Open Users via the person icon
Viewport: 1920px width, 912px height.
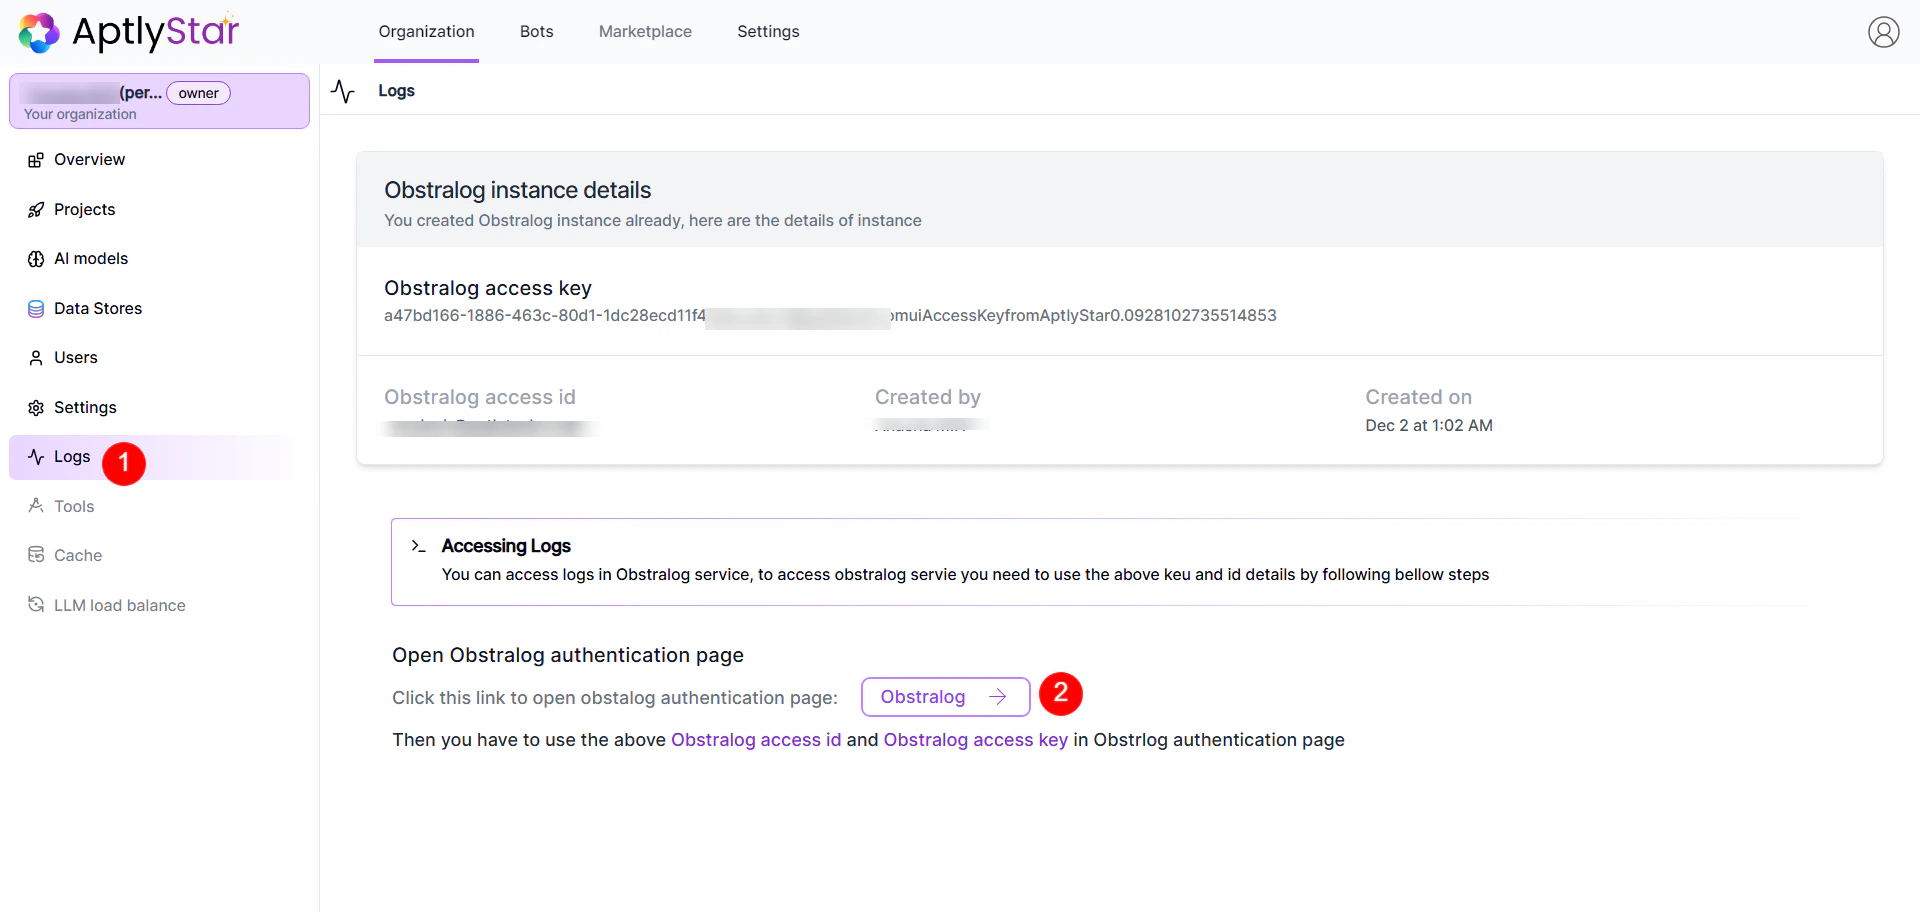tap(36, 357)
